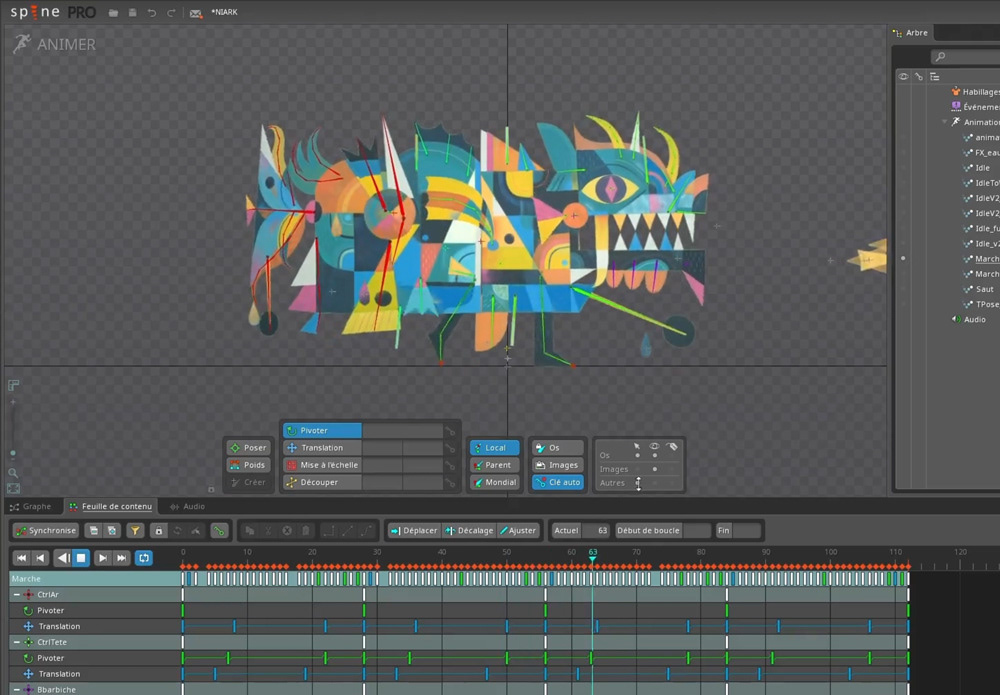This screenshot has width=1000, height=695.
Task: Click the Début de boucle value field
Action: click(696, 530)
